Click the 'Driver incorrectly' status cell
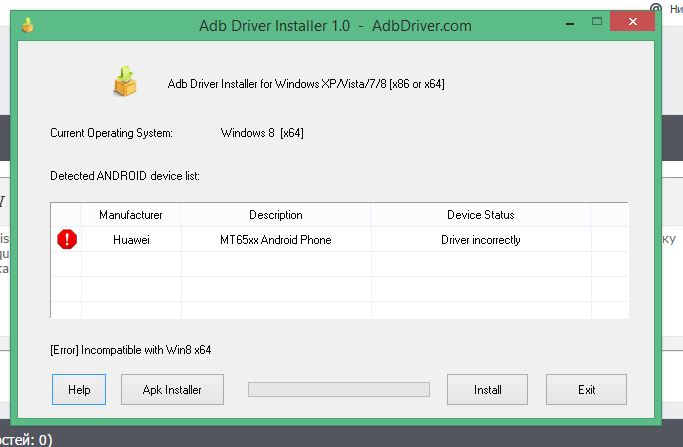The height and width of the screenshot is (447, 683). pos(480,240)
